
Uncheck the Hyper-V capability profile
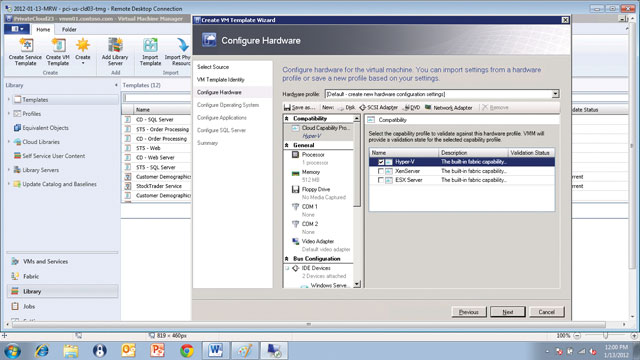click(380, 162)
